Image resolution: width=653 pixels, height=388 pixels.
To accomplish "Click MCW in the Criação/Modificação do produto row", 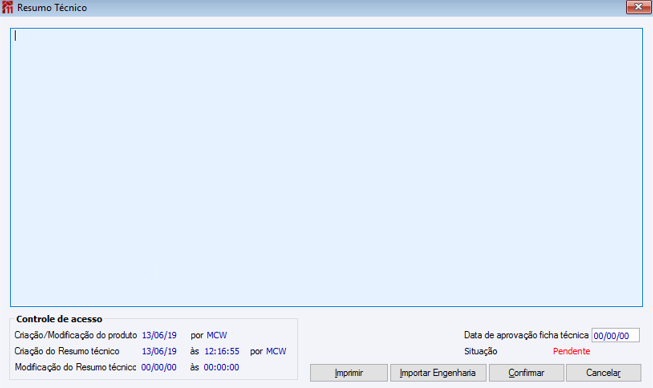I will click(217, 335).
